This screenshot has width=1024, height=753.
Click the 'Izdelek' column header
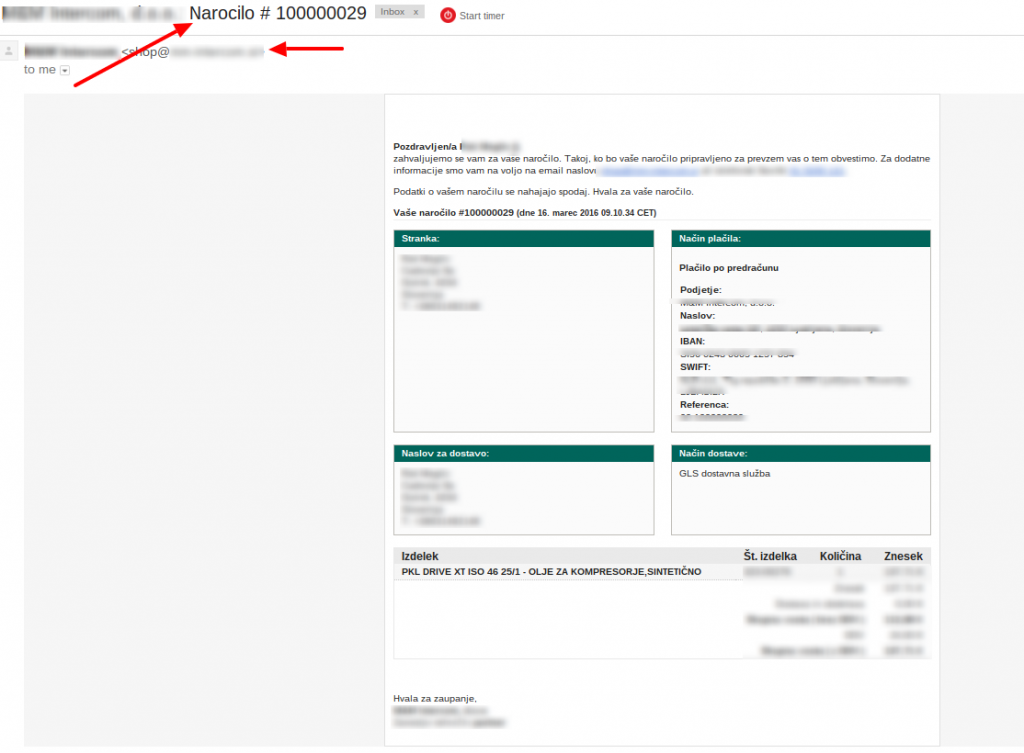point(420,556)
